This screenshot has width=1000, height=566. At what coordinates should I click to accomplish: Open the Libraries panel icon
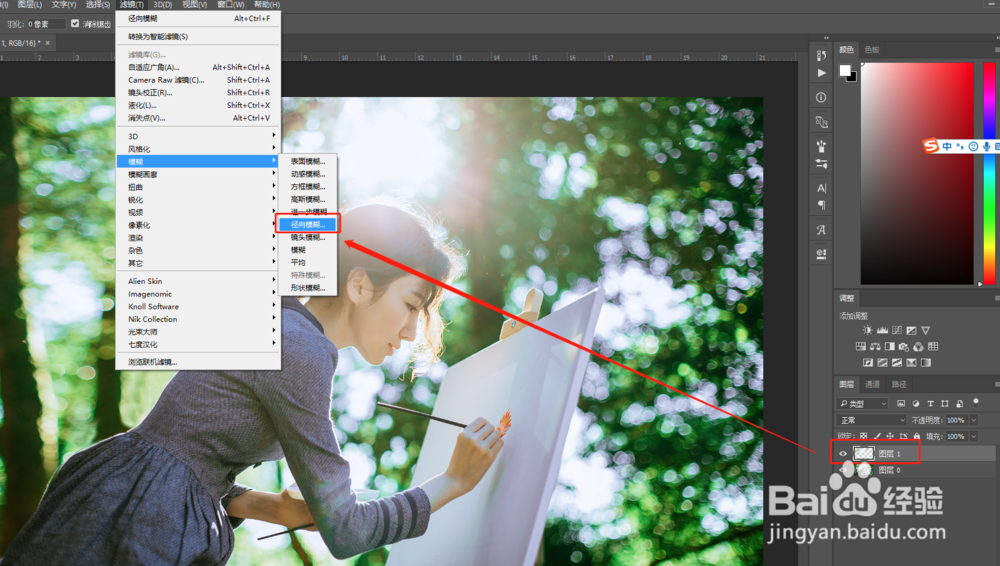tap(821, 254)
